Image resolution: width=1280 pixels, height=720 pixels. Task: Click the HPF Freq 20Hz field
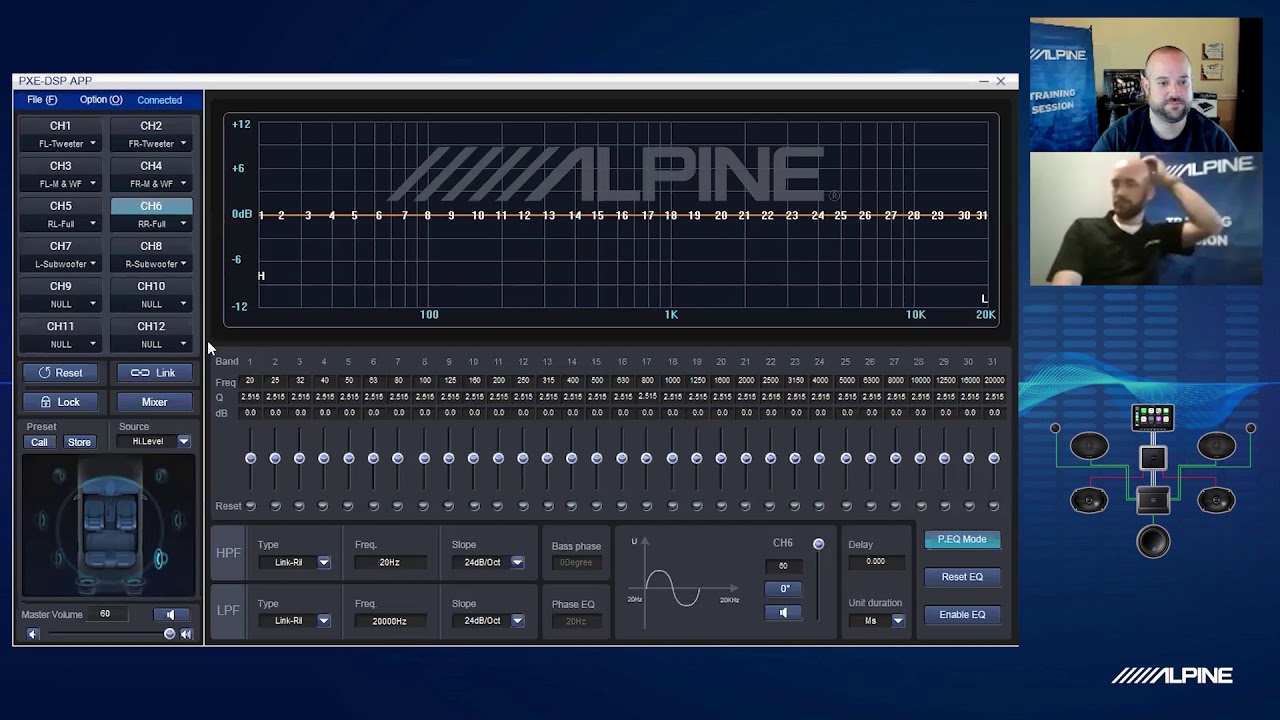click(x=389, y=563)
